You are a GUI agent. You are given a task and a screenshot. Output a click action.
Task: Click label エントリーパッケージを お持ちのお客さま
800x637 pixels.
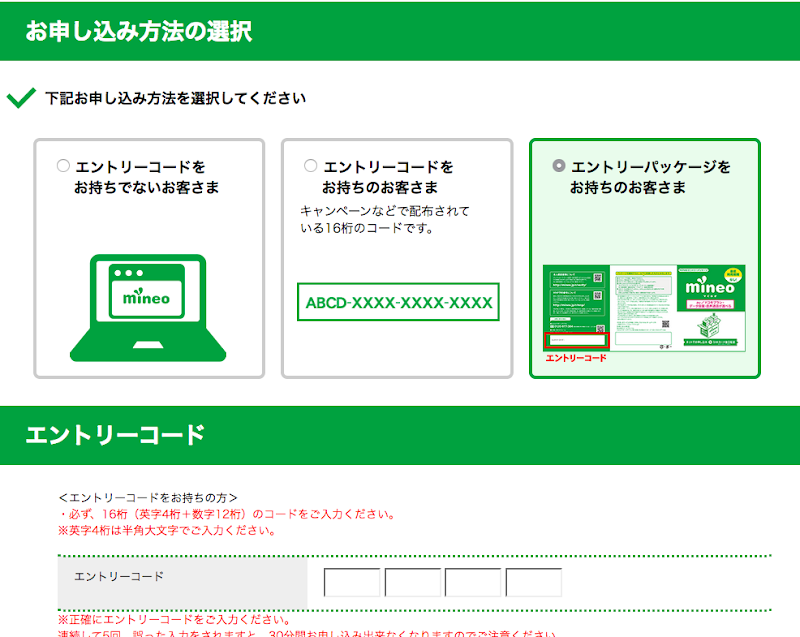pyautogui.click(x=651, y=177)
